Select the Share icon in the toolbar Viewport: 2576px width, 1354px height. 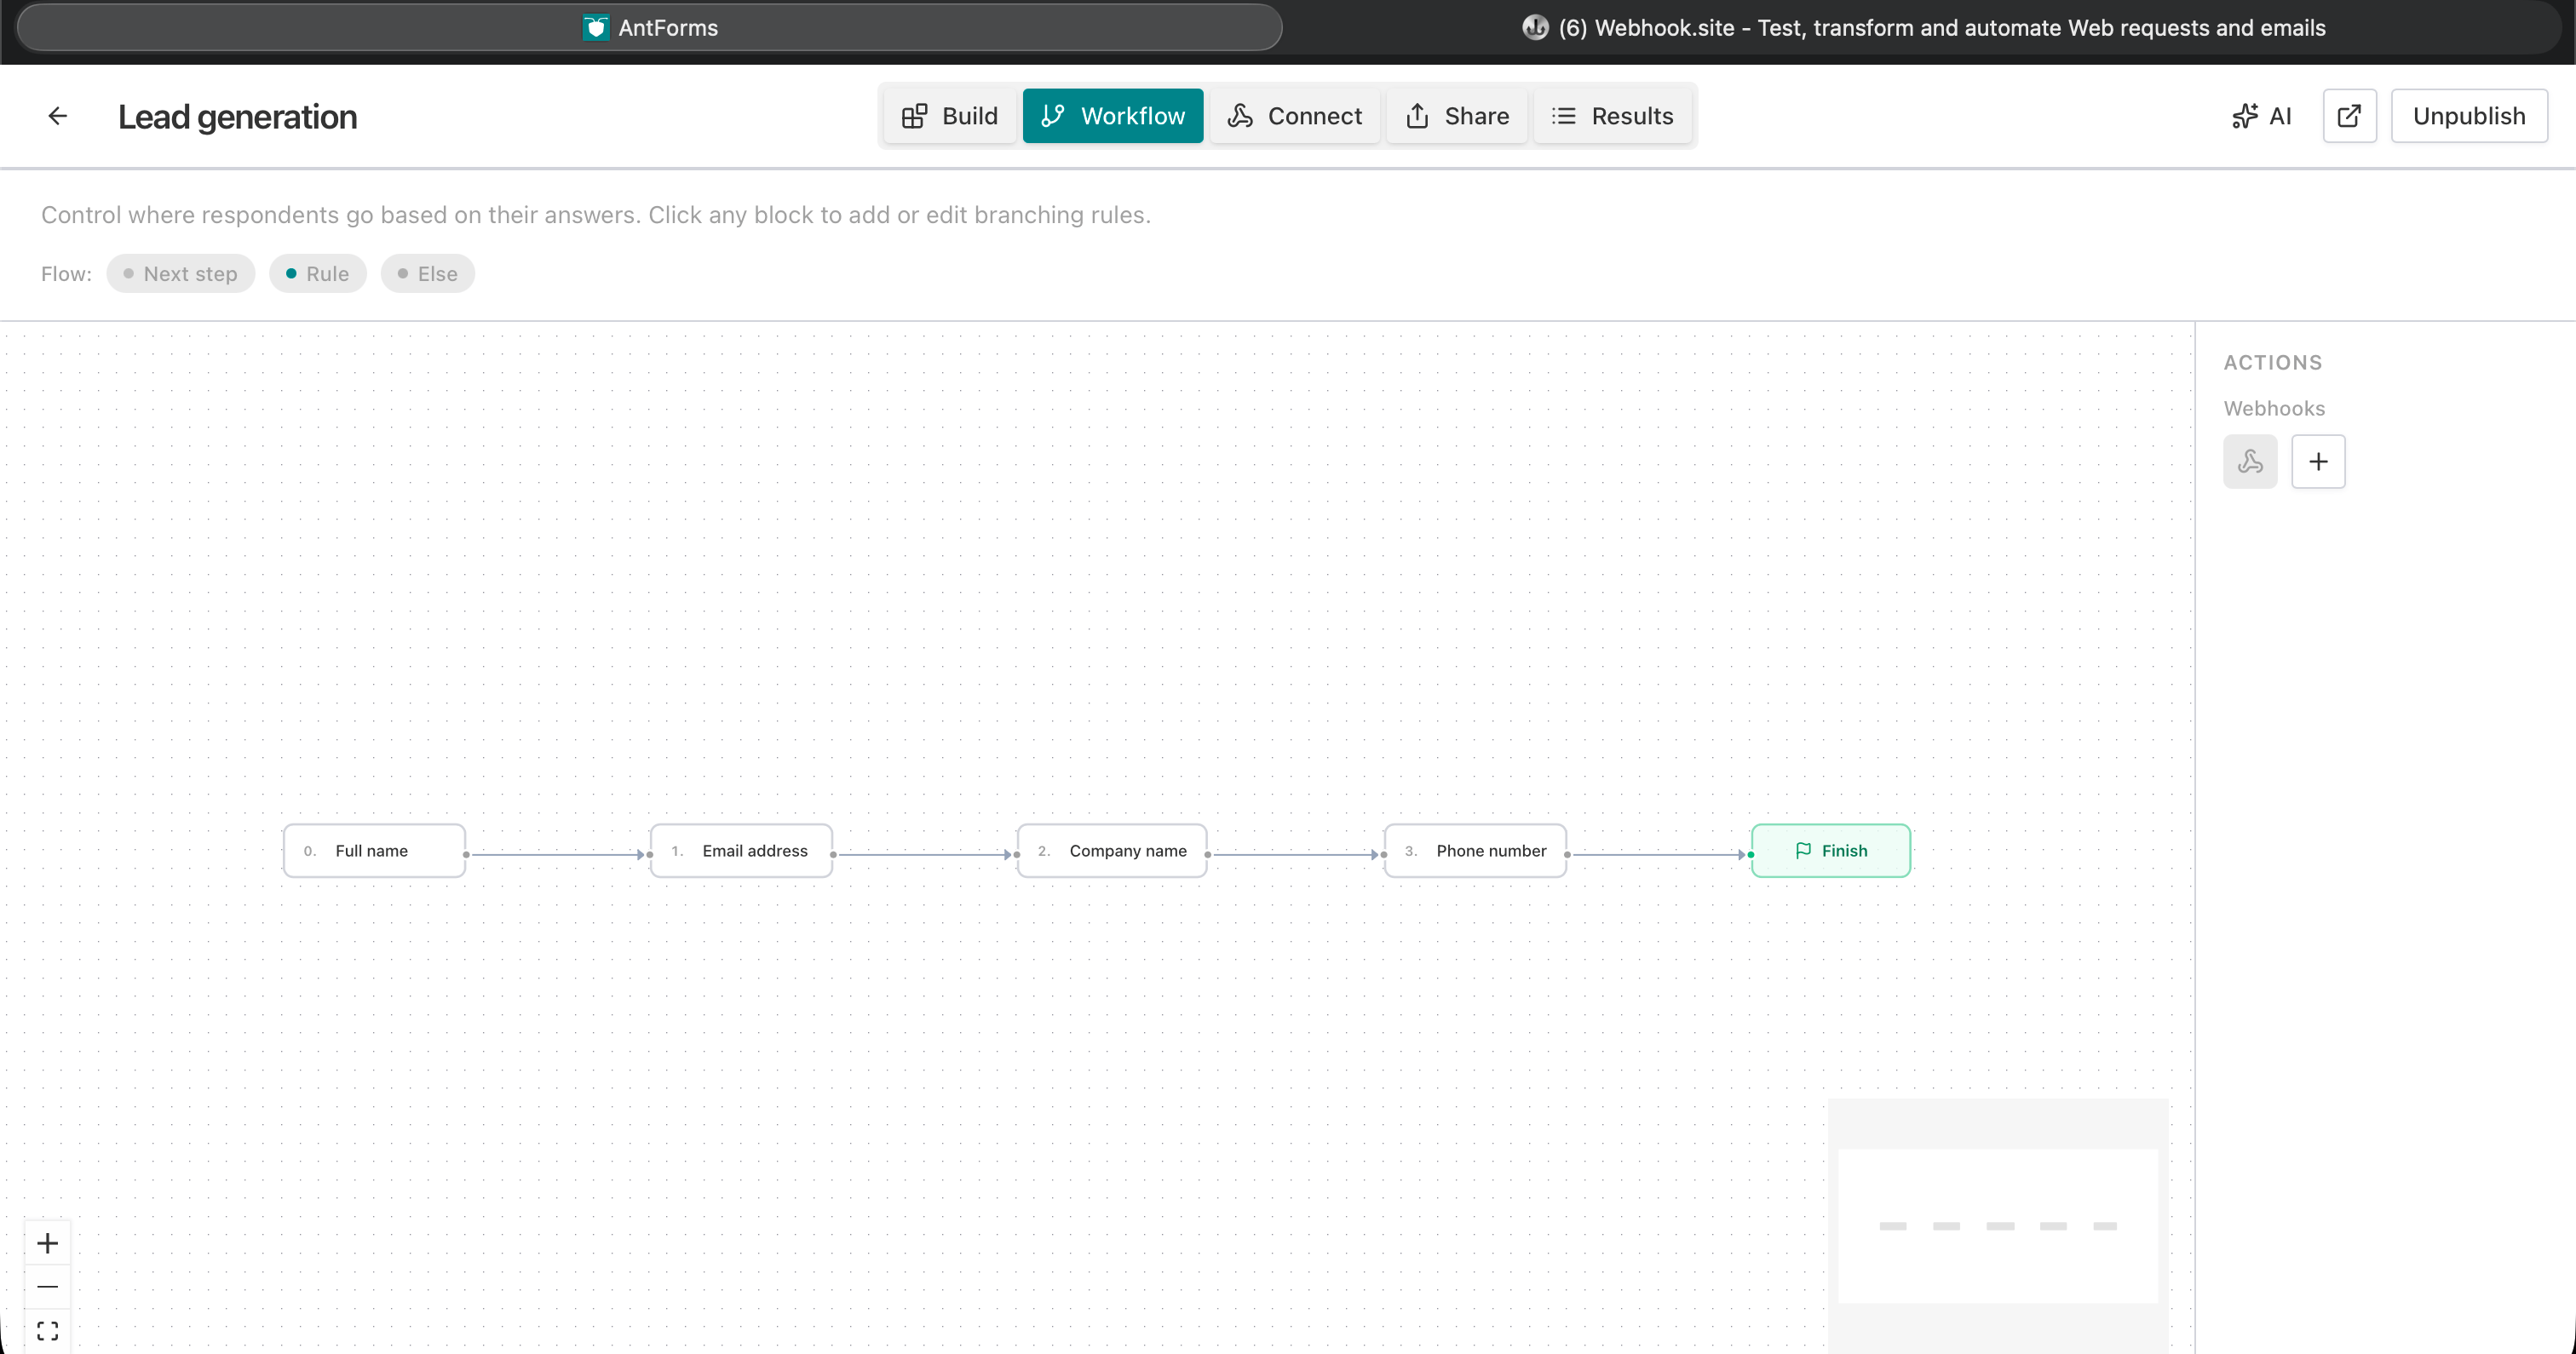(1456, 115)
